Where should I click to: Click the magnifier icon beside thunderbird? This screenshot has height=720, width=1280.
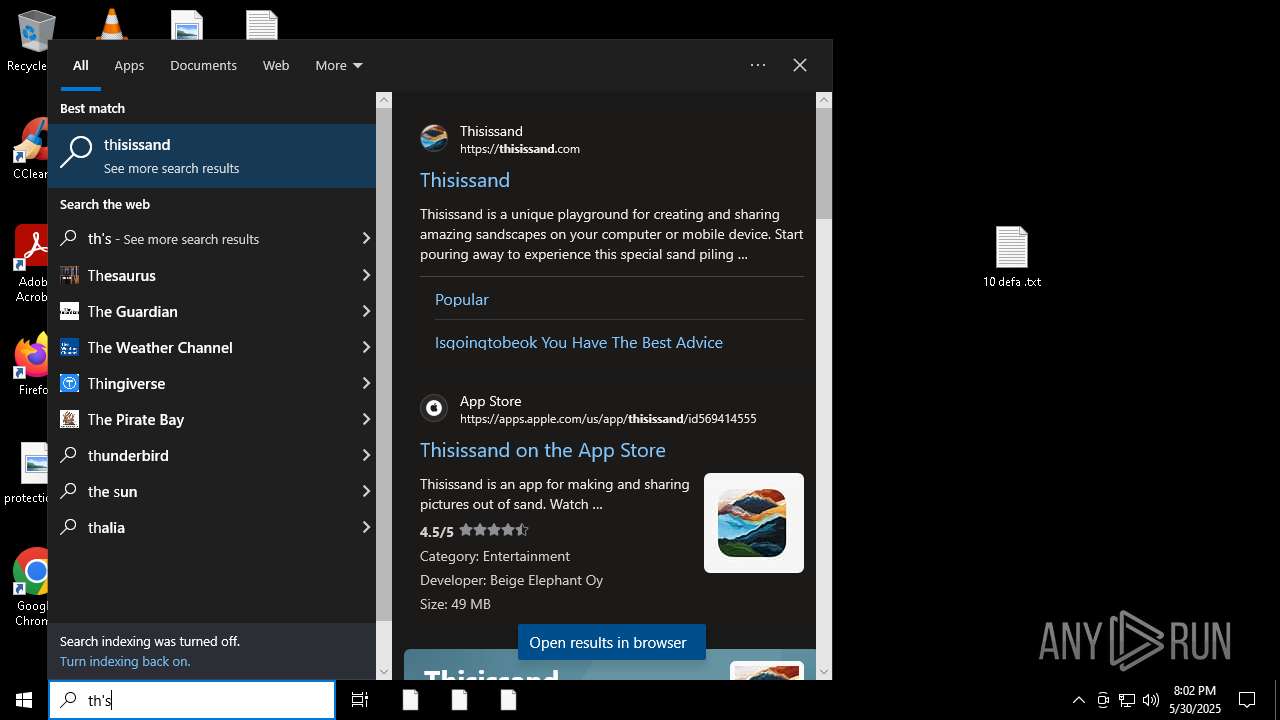point(69,455)
